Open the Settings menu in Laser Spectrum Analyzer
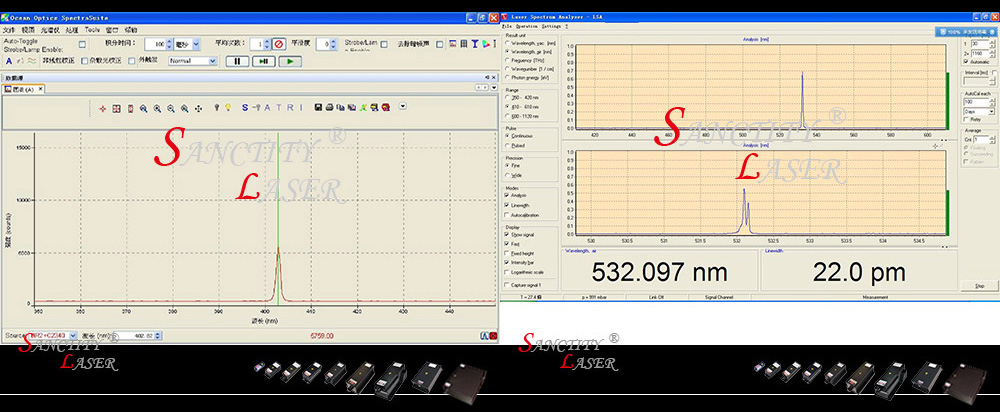1000x412 pixels. [552, 26]
